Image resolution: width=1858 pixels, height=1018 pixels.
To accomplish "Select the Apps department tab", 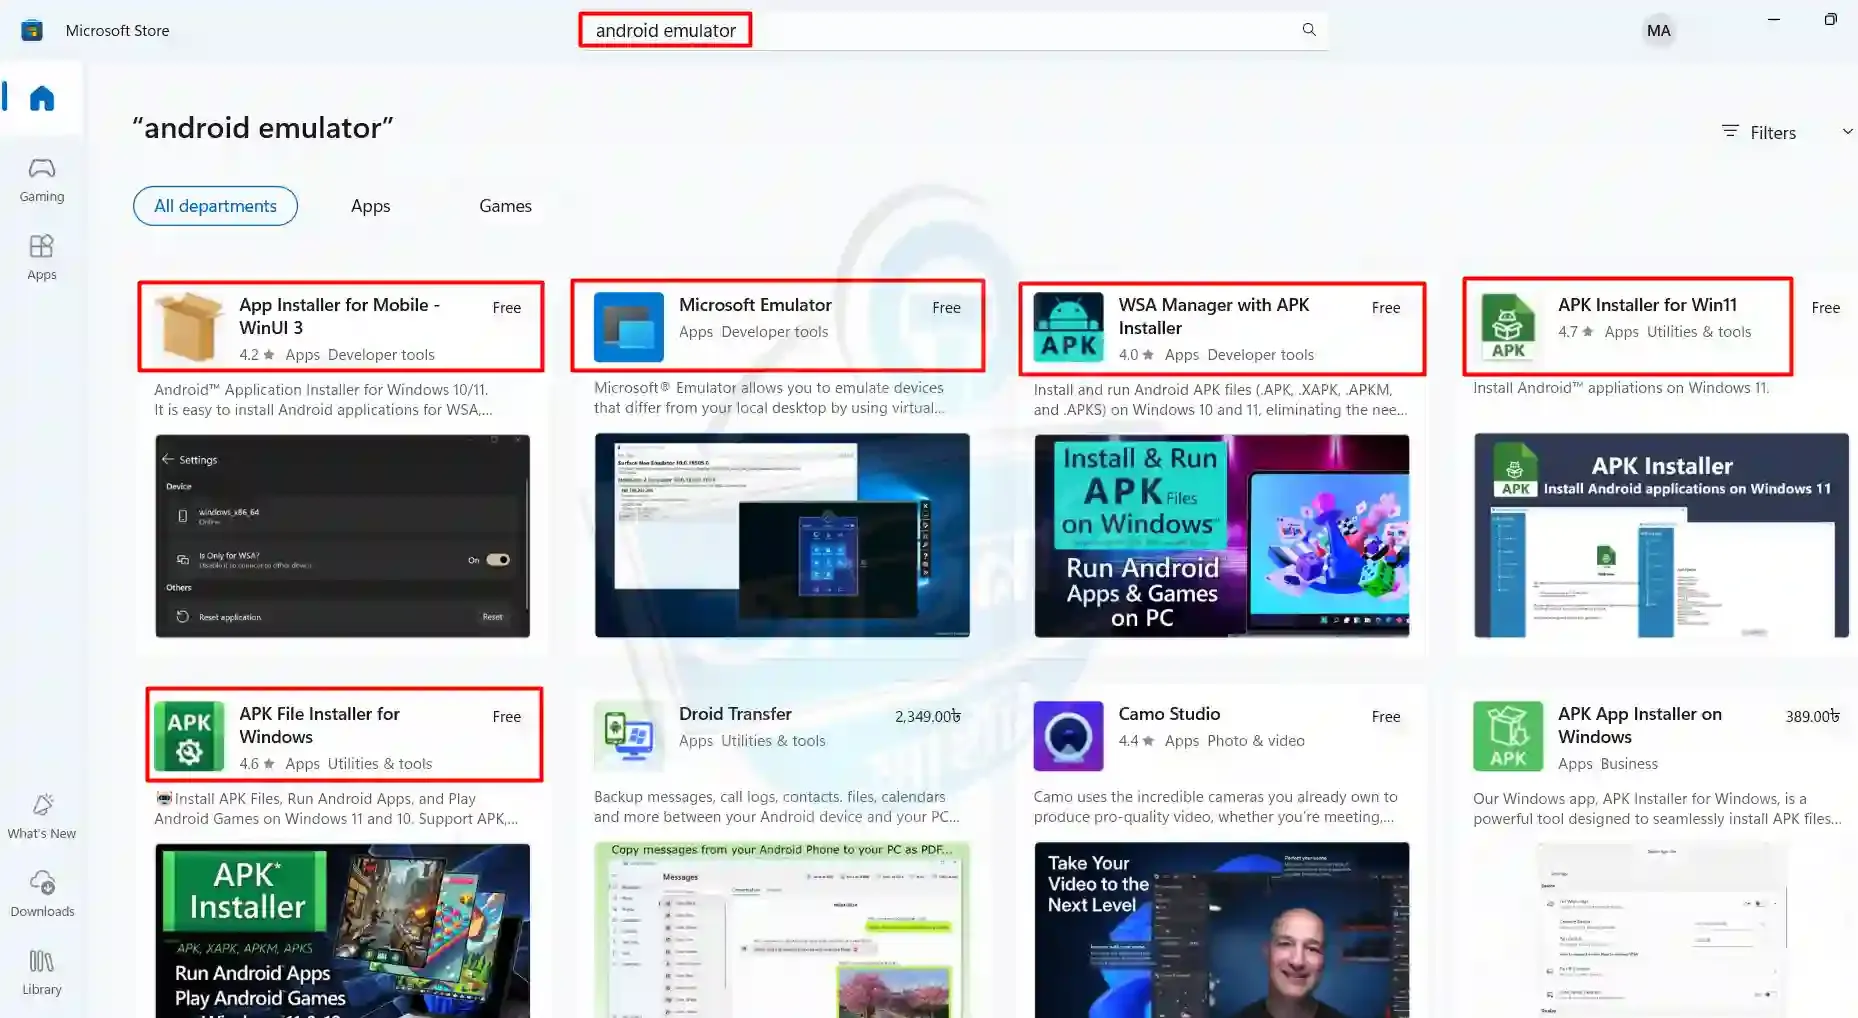I will [370, 206].
